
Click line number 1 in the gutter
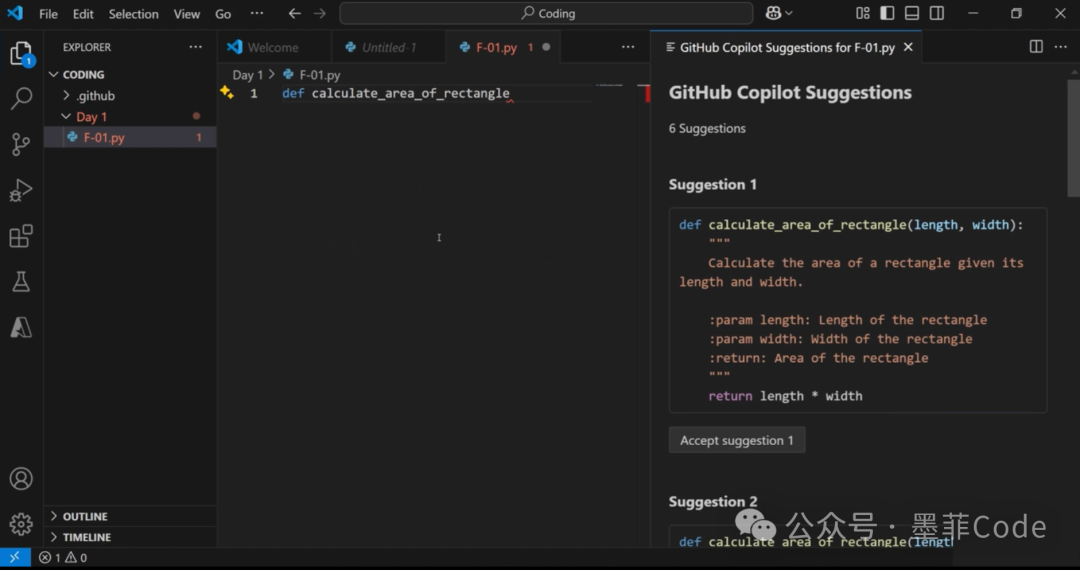pyautogui.click(x=254, y=93)
